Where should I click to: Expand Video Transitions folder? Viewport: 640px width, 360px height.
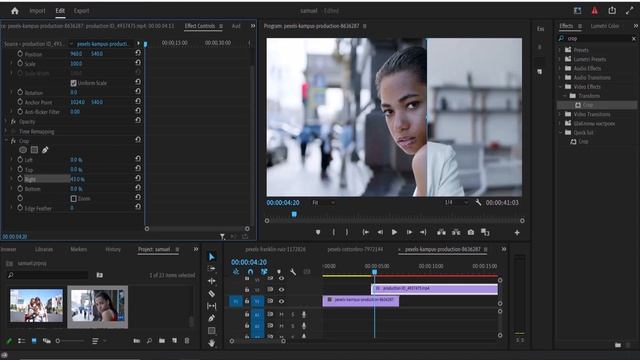pos(560,114)
